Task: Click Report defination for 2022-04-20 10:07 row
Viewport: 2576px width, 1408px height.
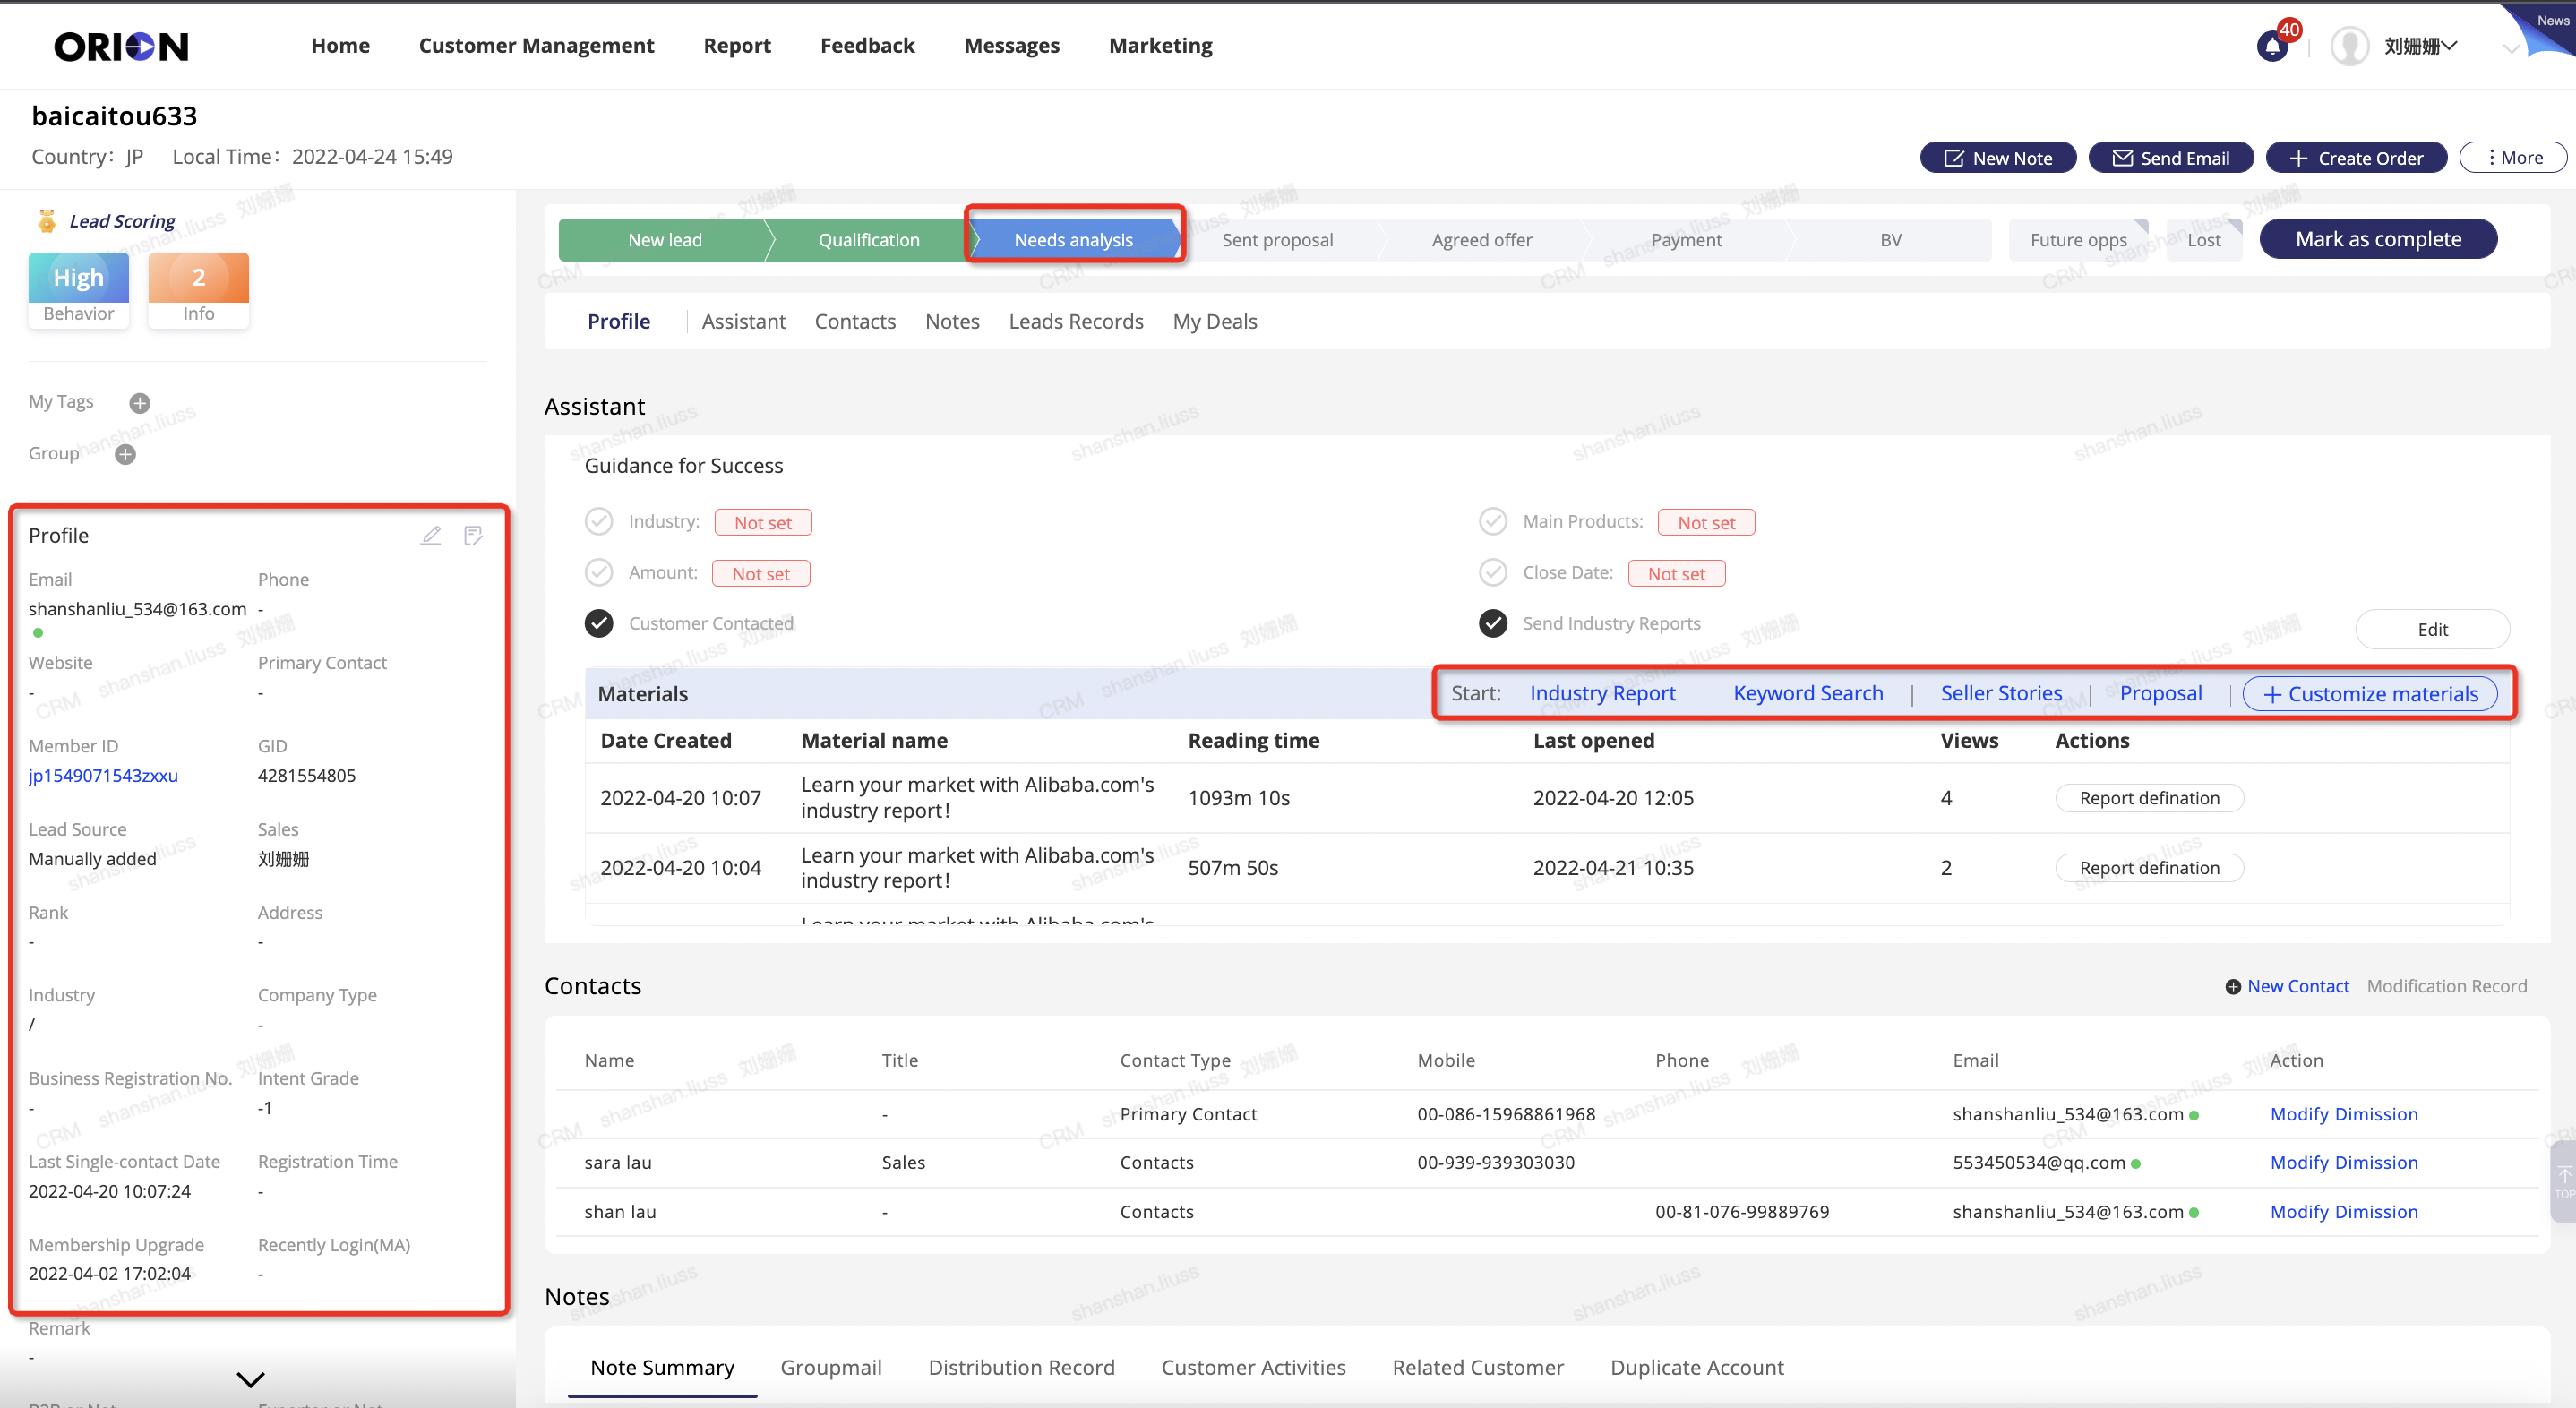Action: coord(2149,799)
